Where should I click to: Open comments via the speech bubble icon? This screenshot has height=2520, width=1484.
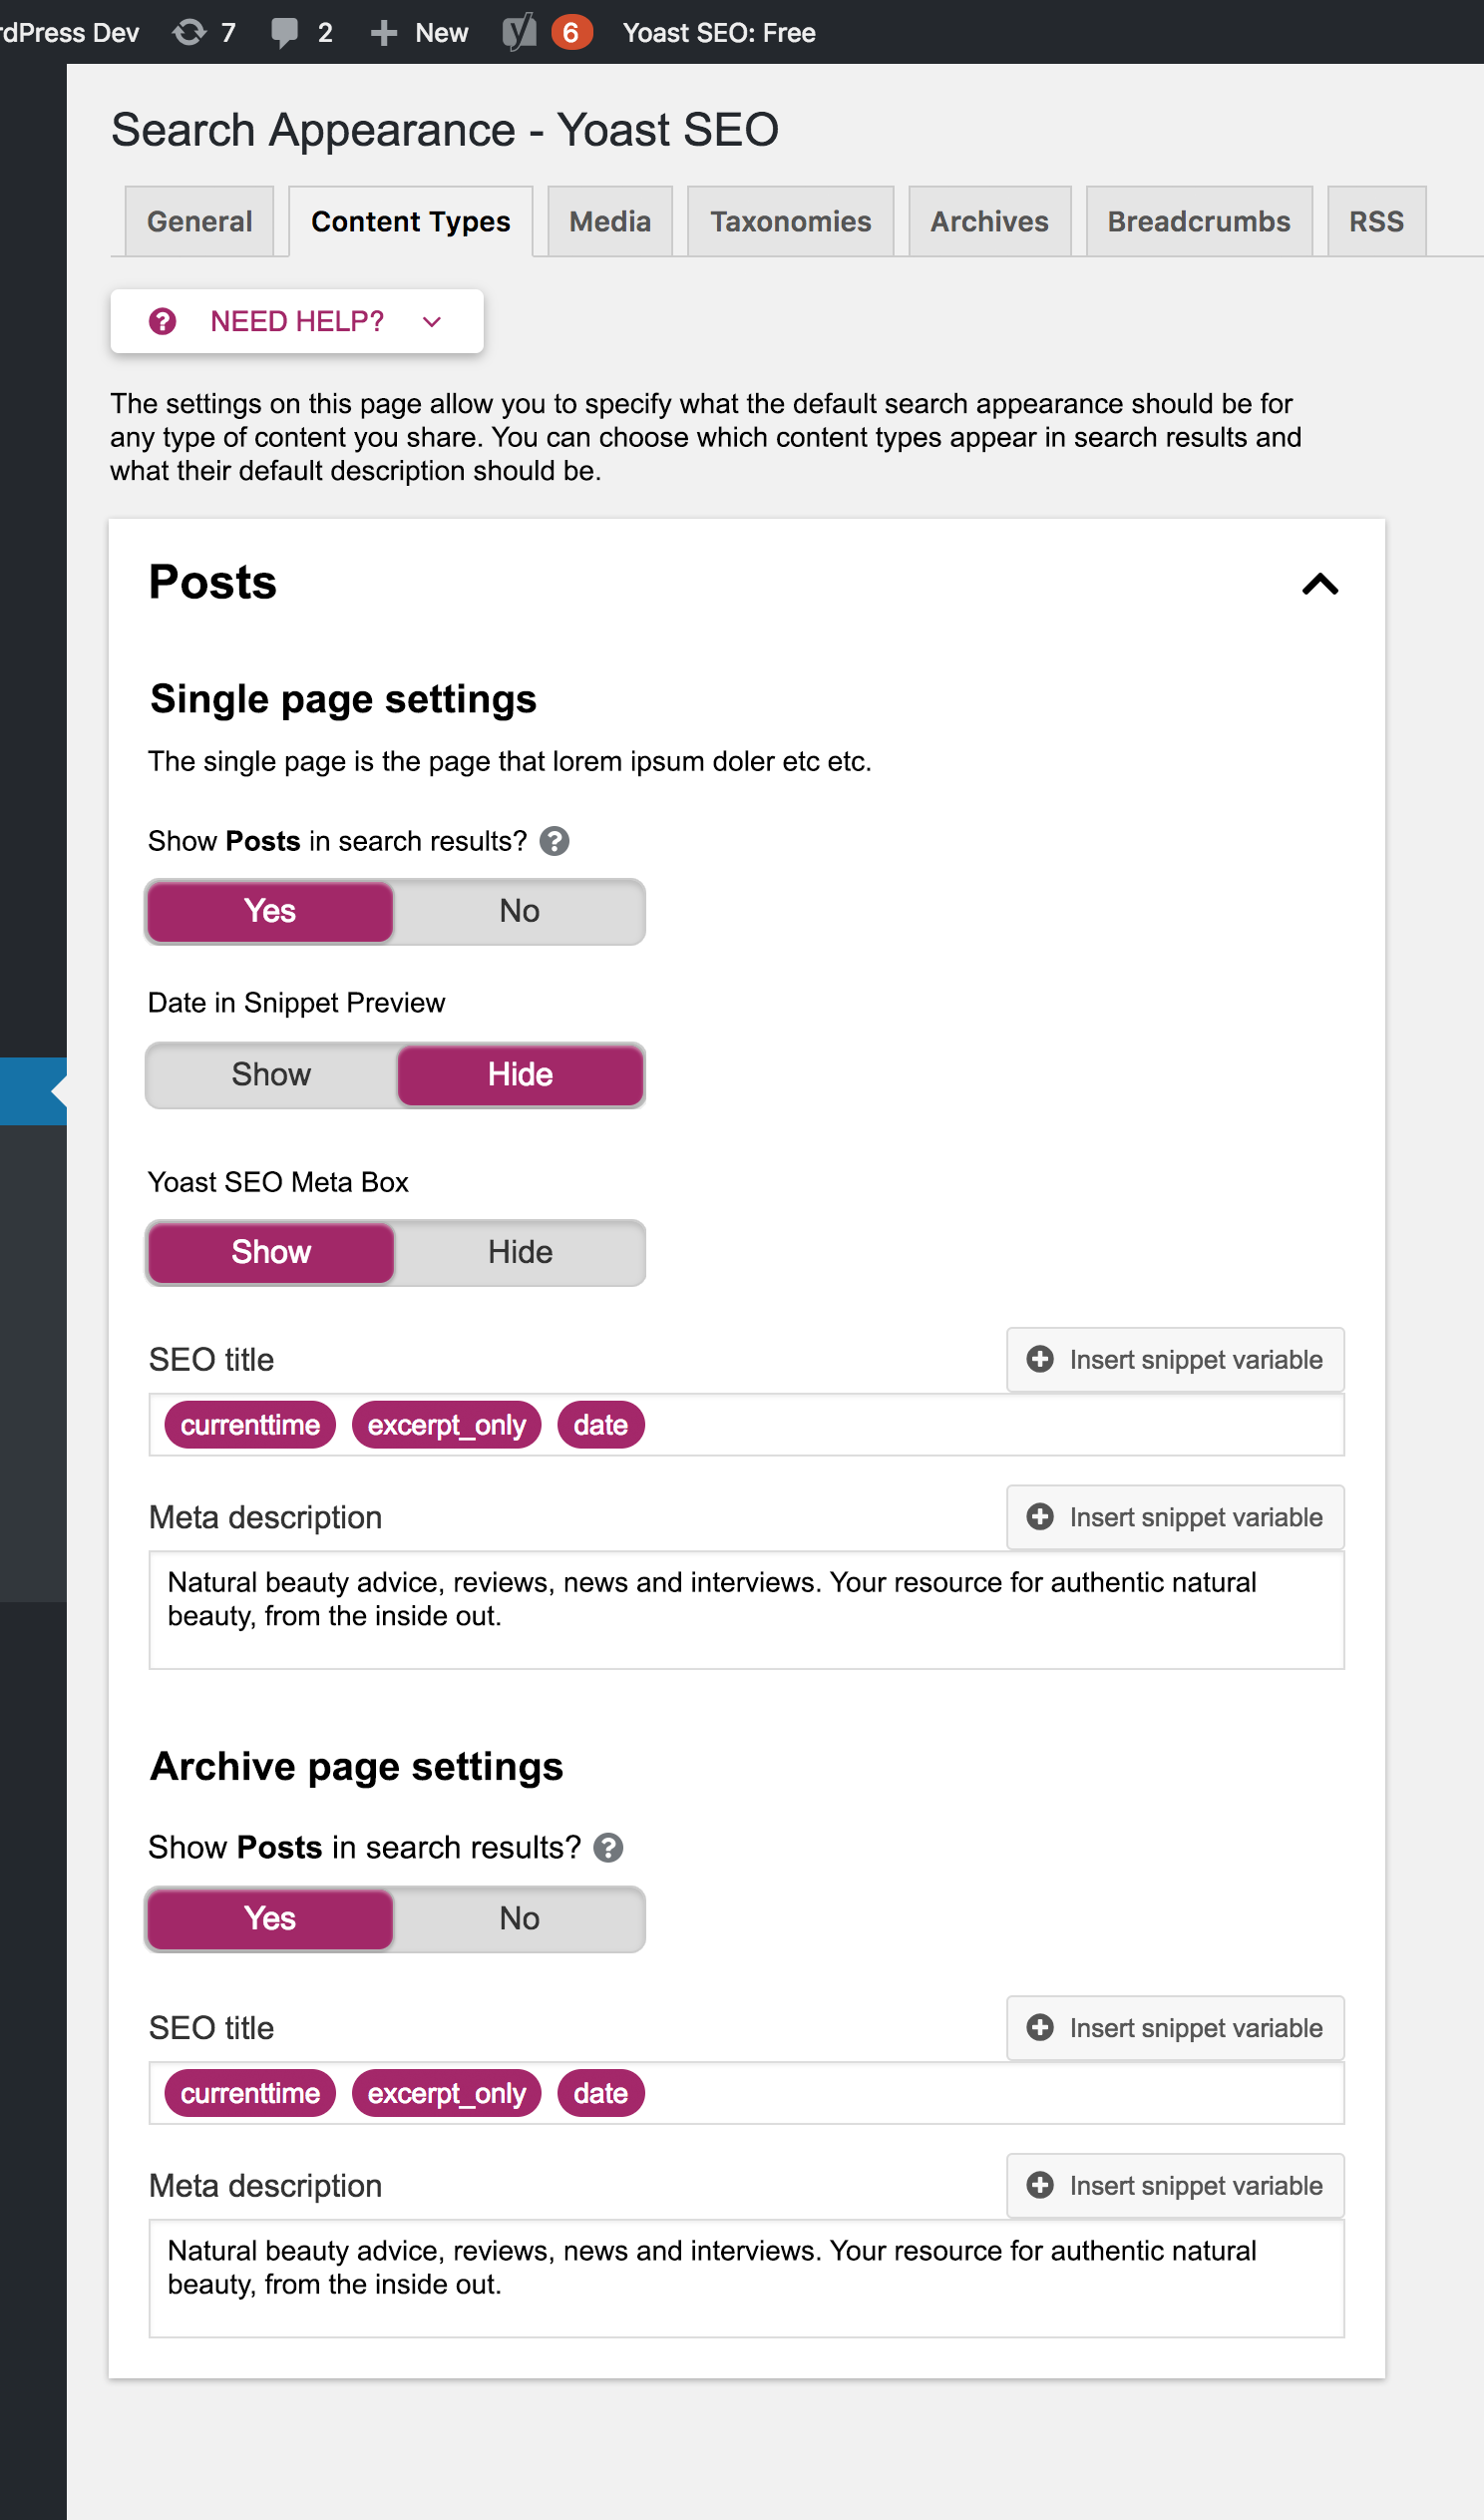[x=286, y=32]
